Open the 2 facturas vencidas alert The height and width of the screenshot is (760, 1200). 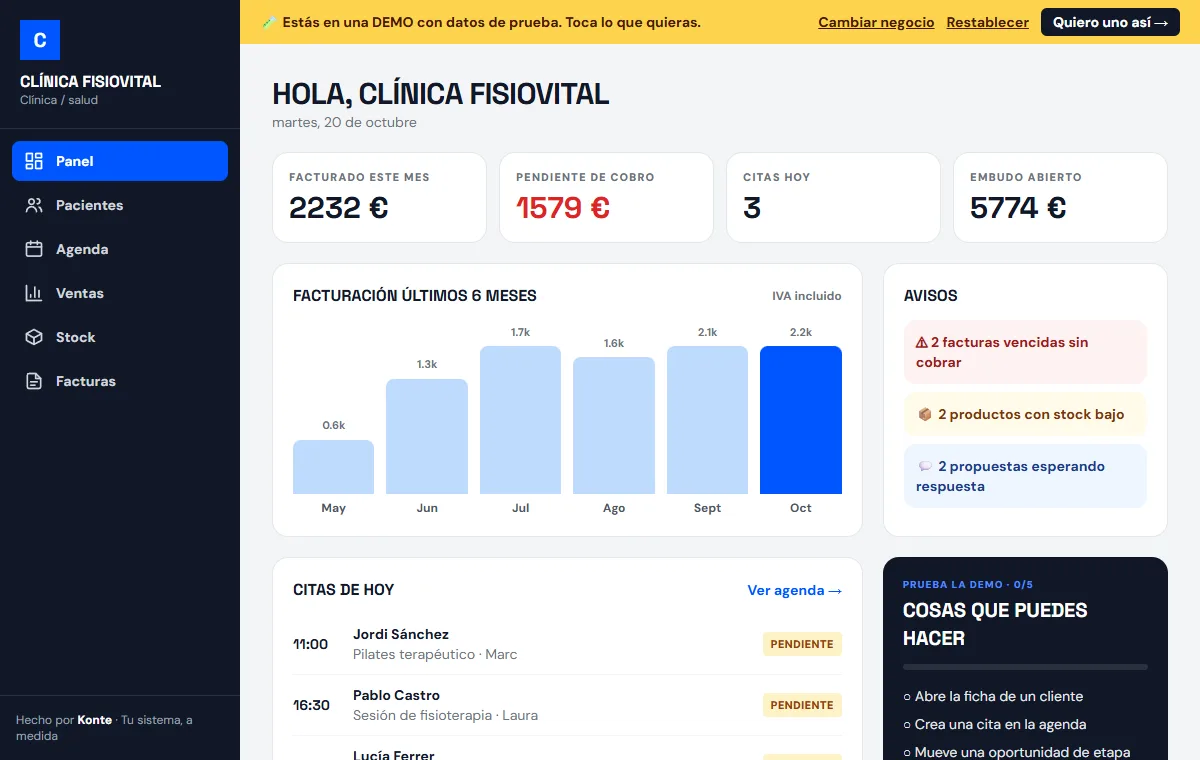(1025, 352)
